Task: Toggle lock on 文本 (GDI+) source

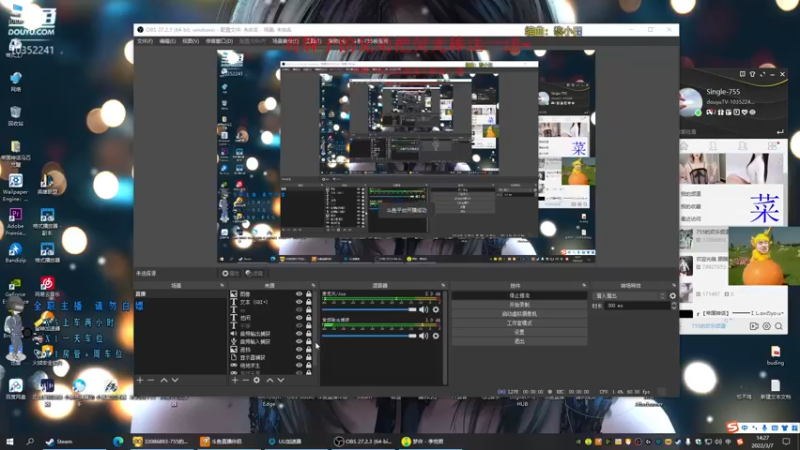Action: pyautogui.click(x=309, y=302)
